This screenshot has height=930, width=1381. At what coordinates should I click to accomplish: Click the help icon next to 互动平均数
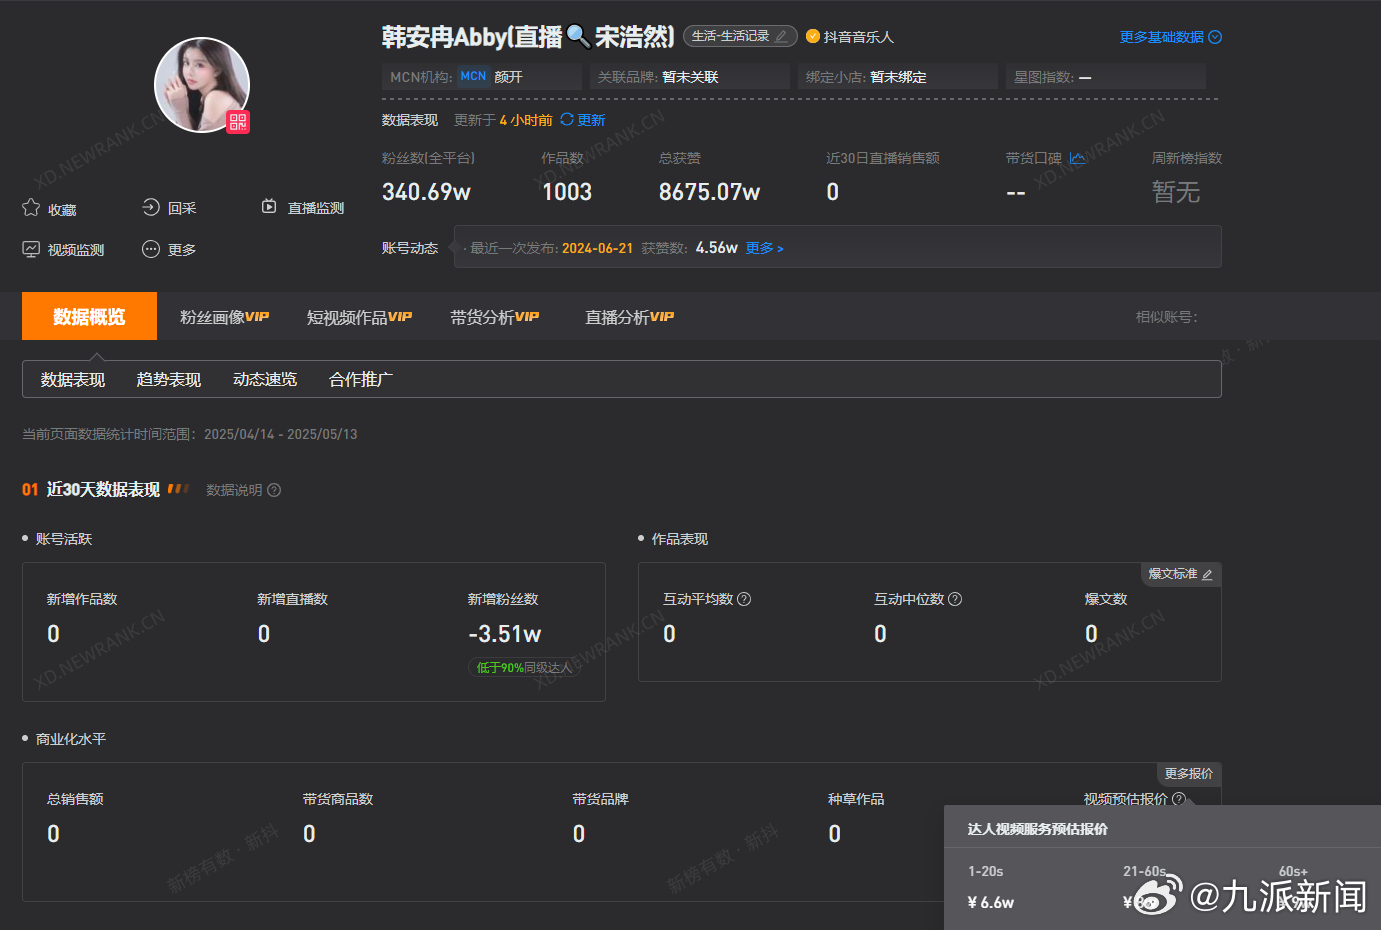[x=744, y=599]
